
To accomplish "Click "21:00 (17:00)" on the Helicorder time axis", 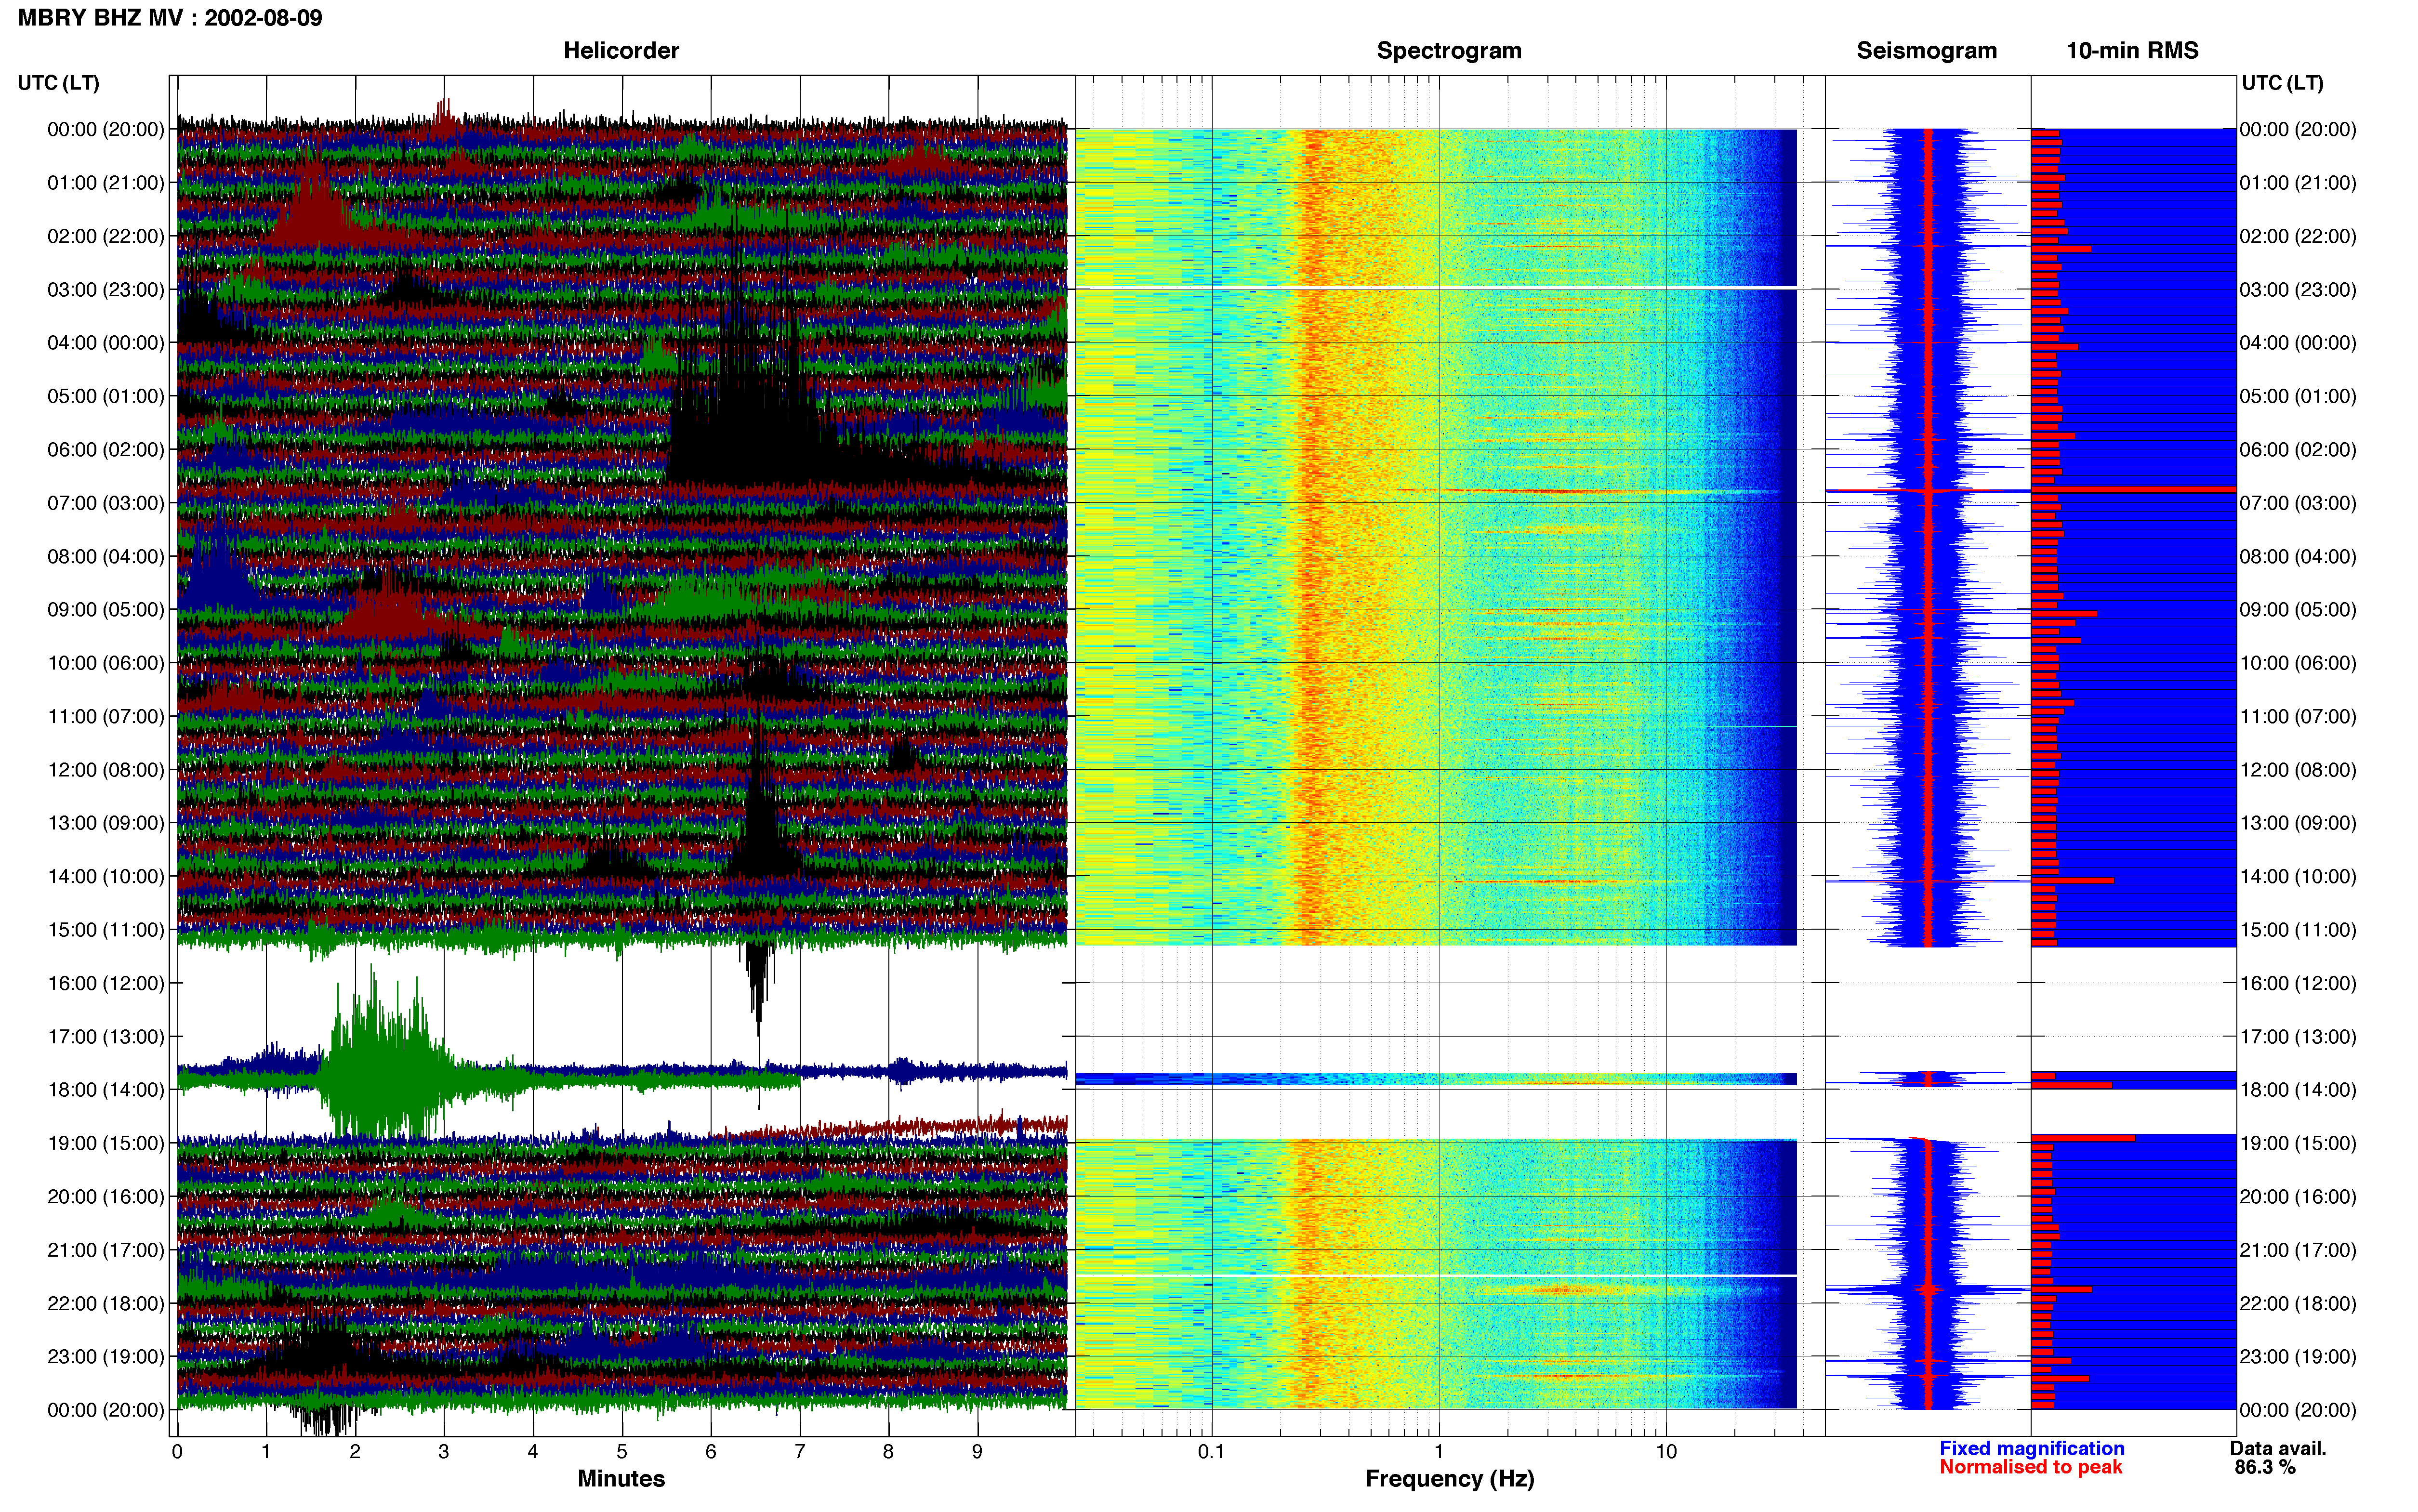I will point(106,1250).
